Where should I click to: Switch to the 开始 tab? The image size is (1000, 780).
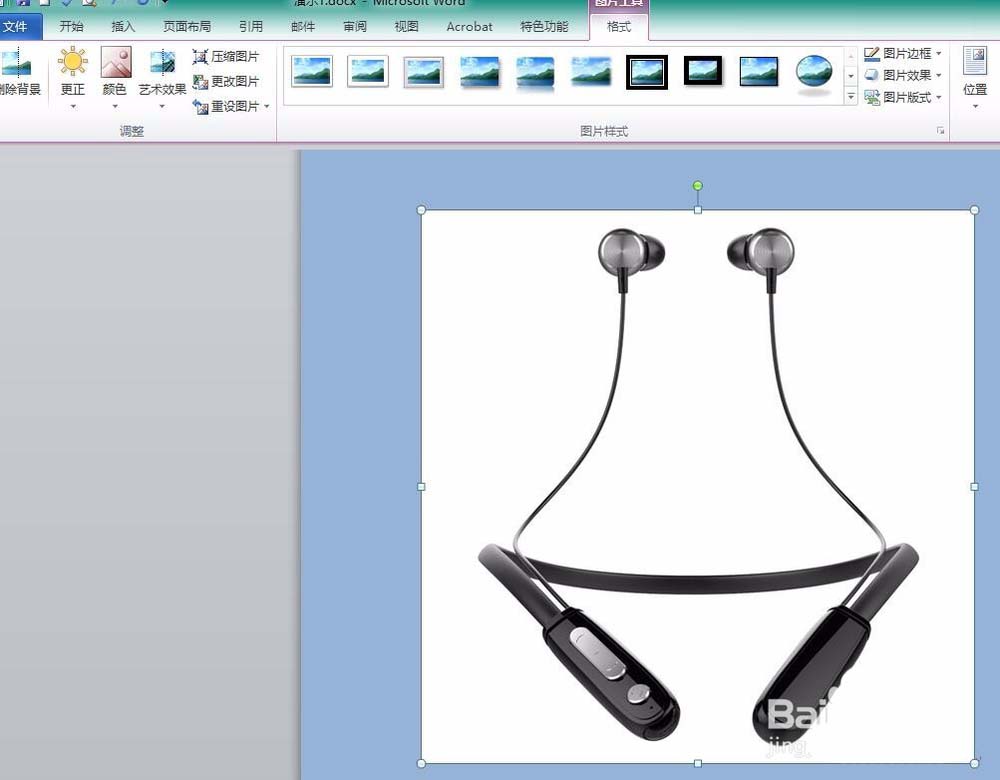pyautogui.click(x=71, y=27)
